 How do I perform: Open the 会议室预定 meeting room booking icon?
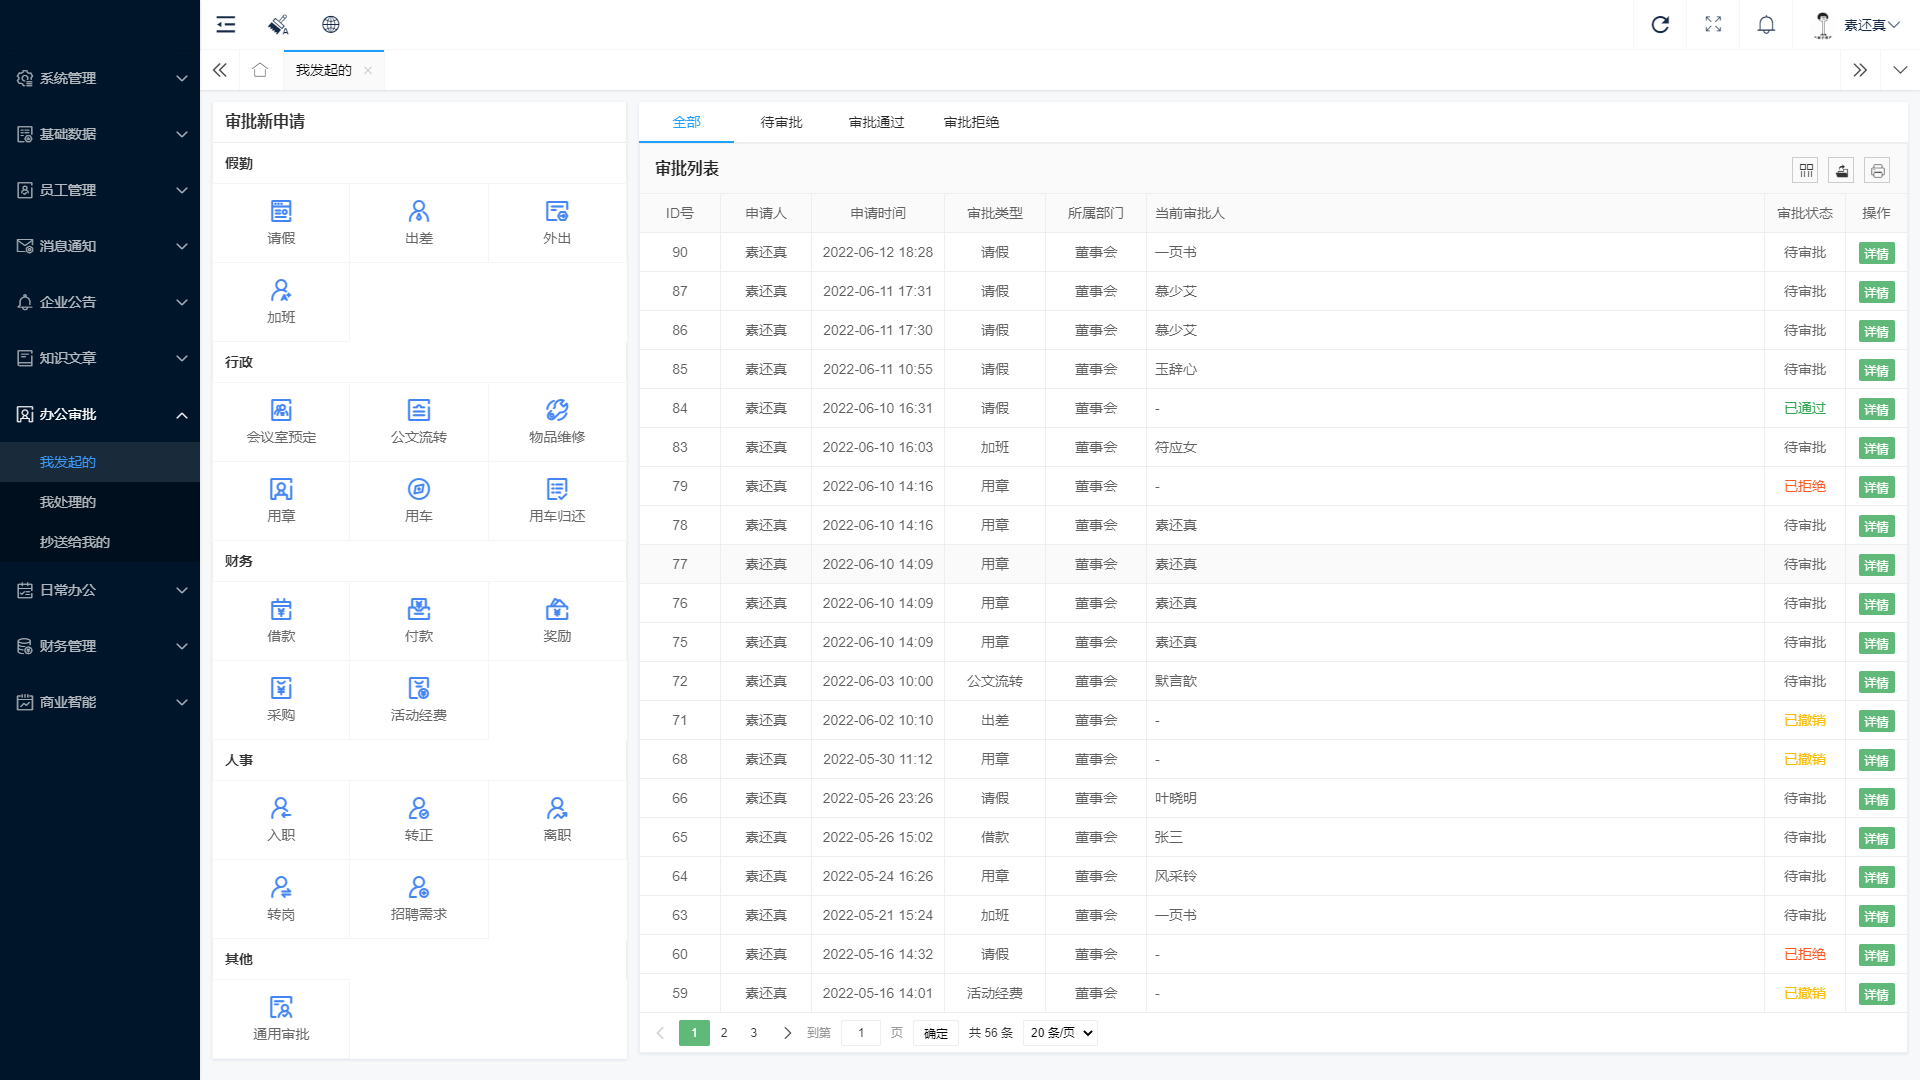pos(281,421)
